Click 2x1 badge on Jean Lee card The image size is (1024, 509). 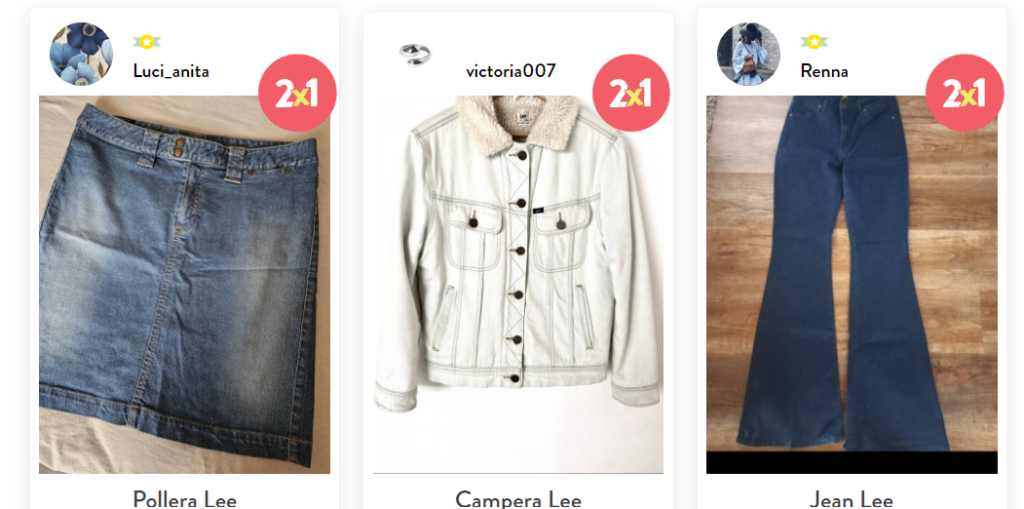[965, 93]
